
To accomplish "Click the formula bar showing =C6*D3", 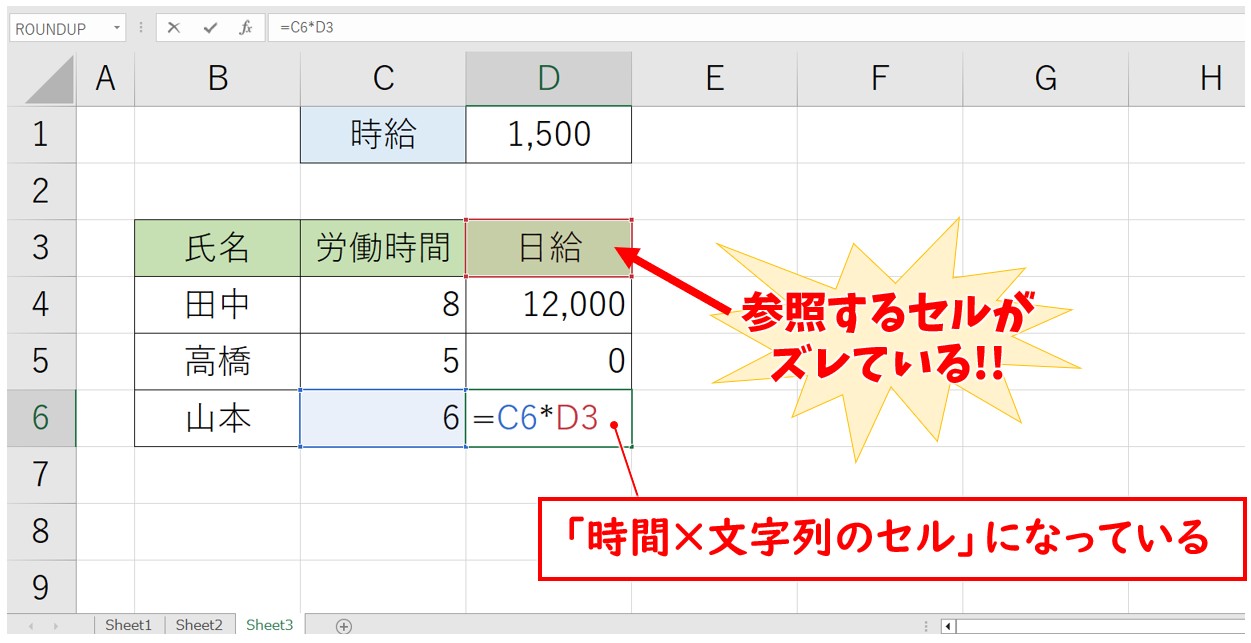I will point(758,28).
